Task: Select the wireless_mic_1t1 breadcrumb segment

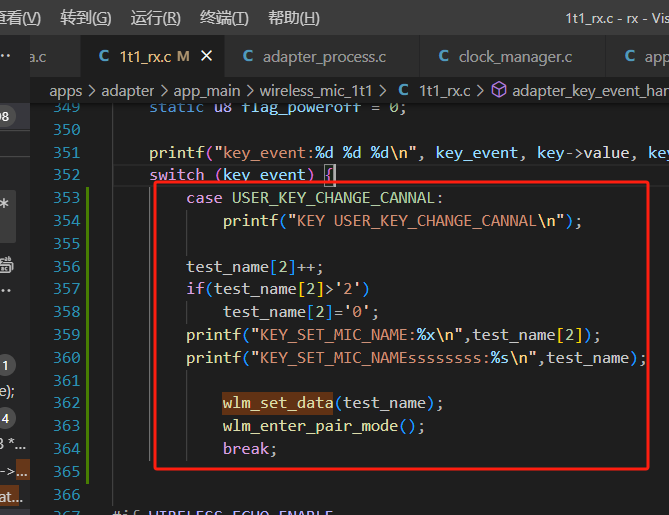Action: tap(316, 91)
